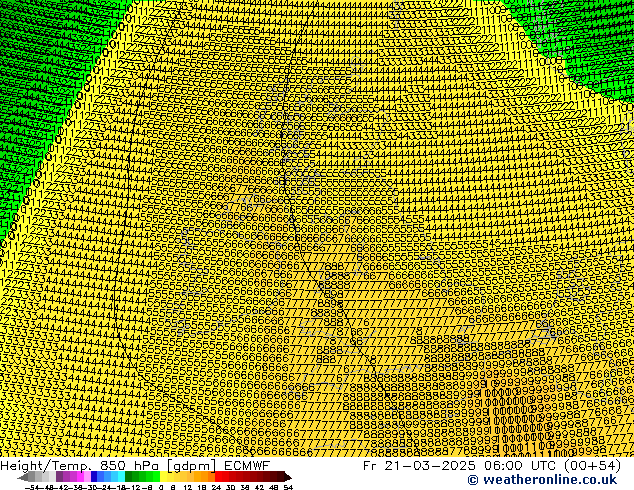Click the date text Fr 21-03-2025 06:00 UTC (00+54)
Viewport: 634px width, 490px height.
492,466
